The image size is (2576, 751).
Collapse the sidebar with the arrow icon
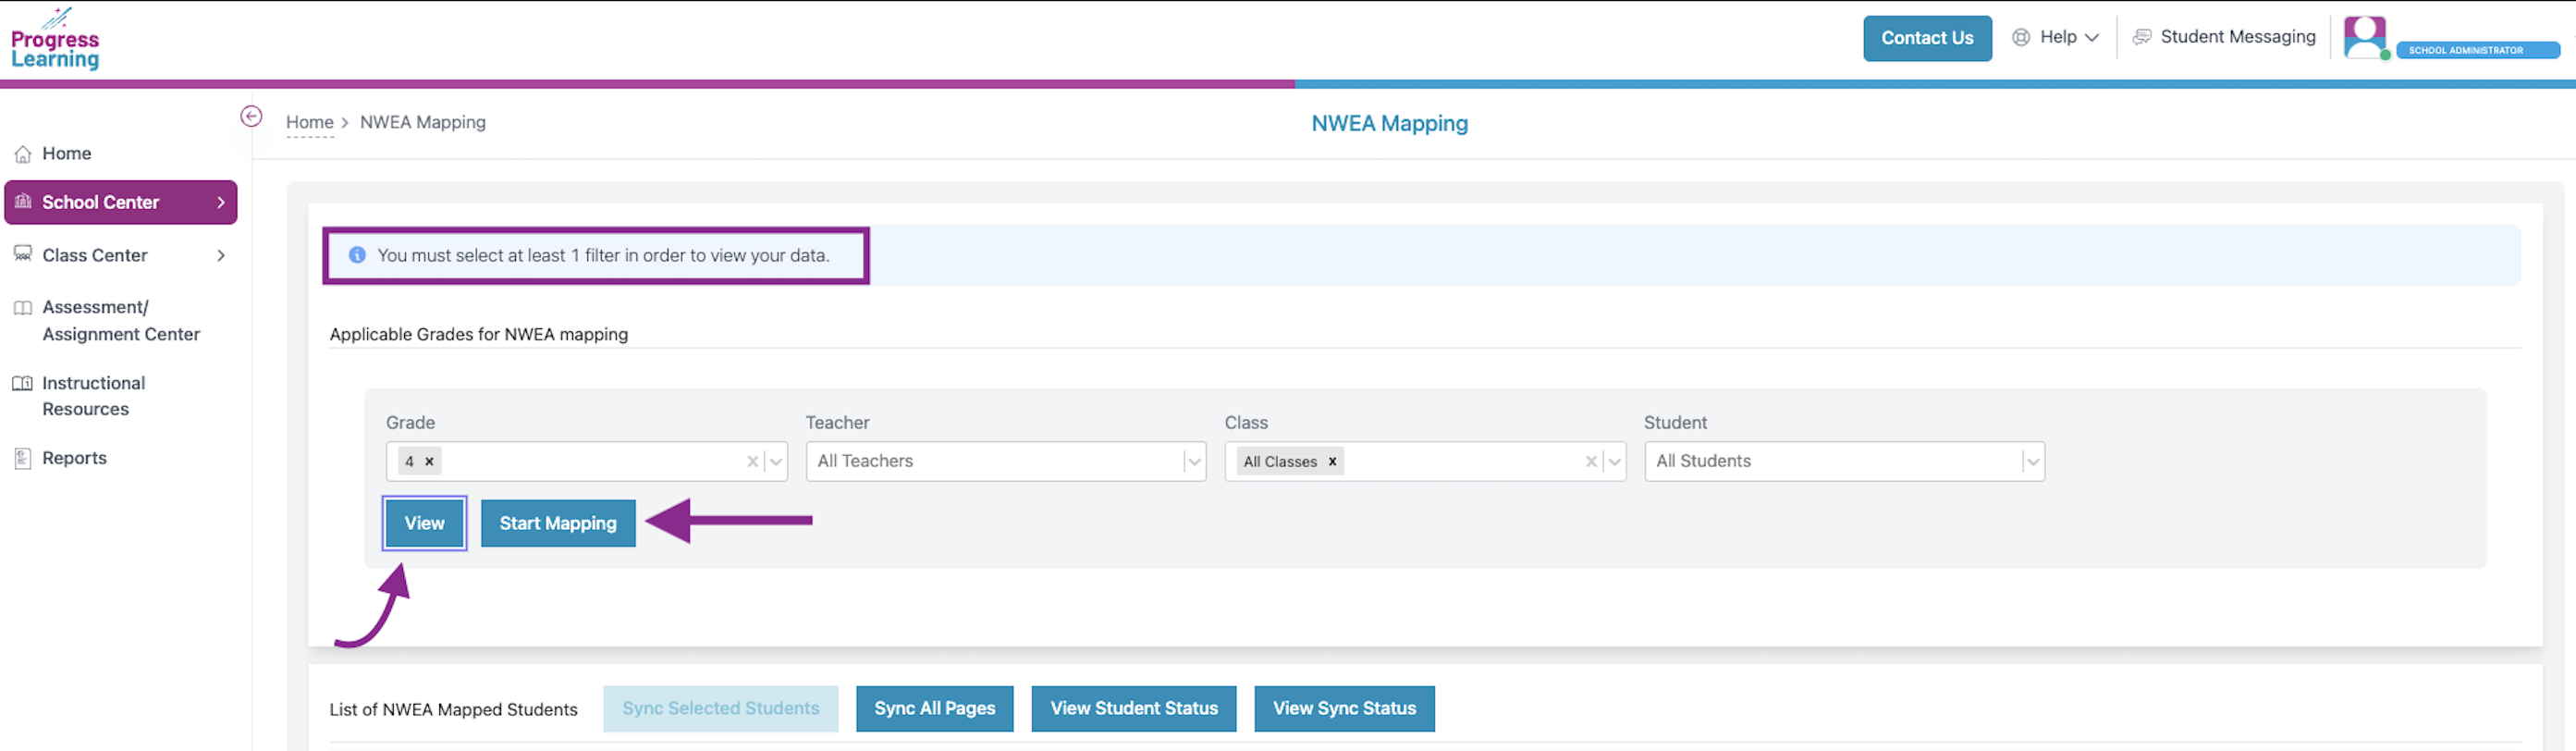(251, 116)
